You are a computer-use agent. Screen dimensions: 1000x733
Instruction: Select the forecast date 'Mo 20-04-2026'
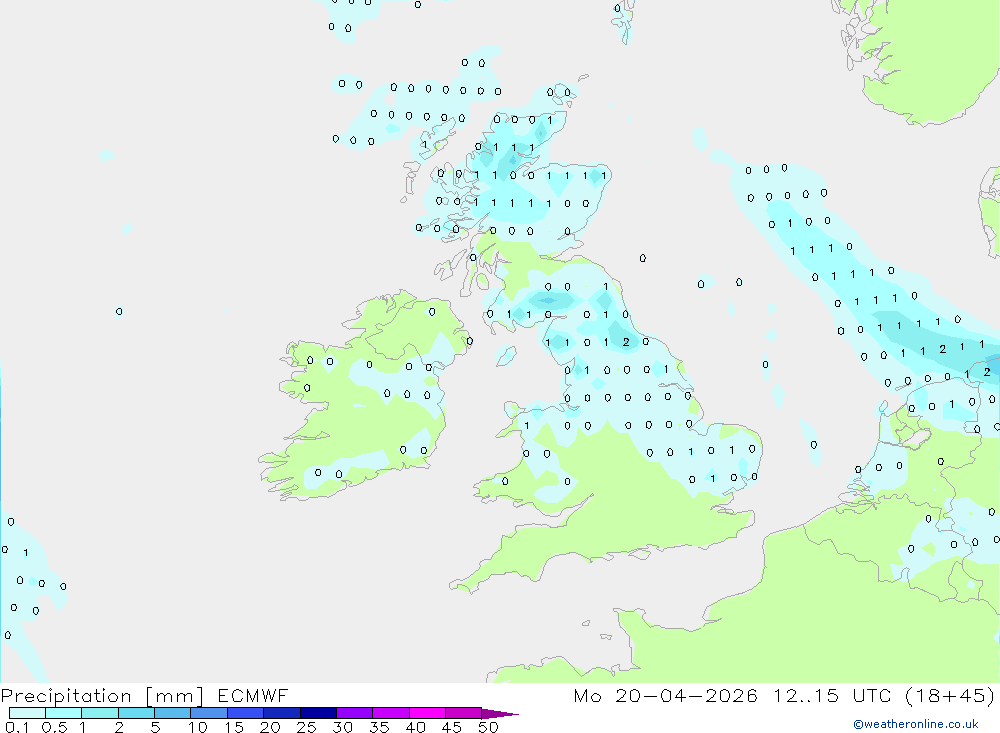665,695
